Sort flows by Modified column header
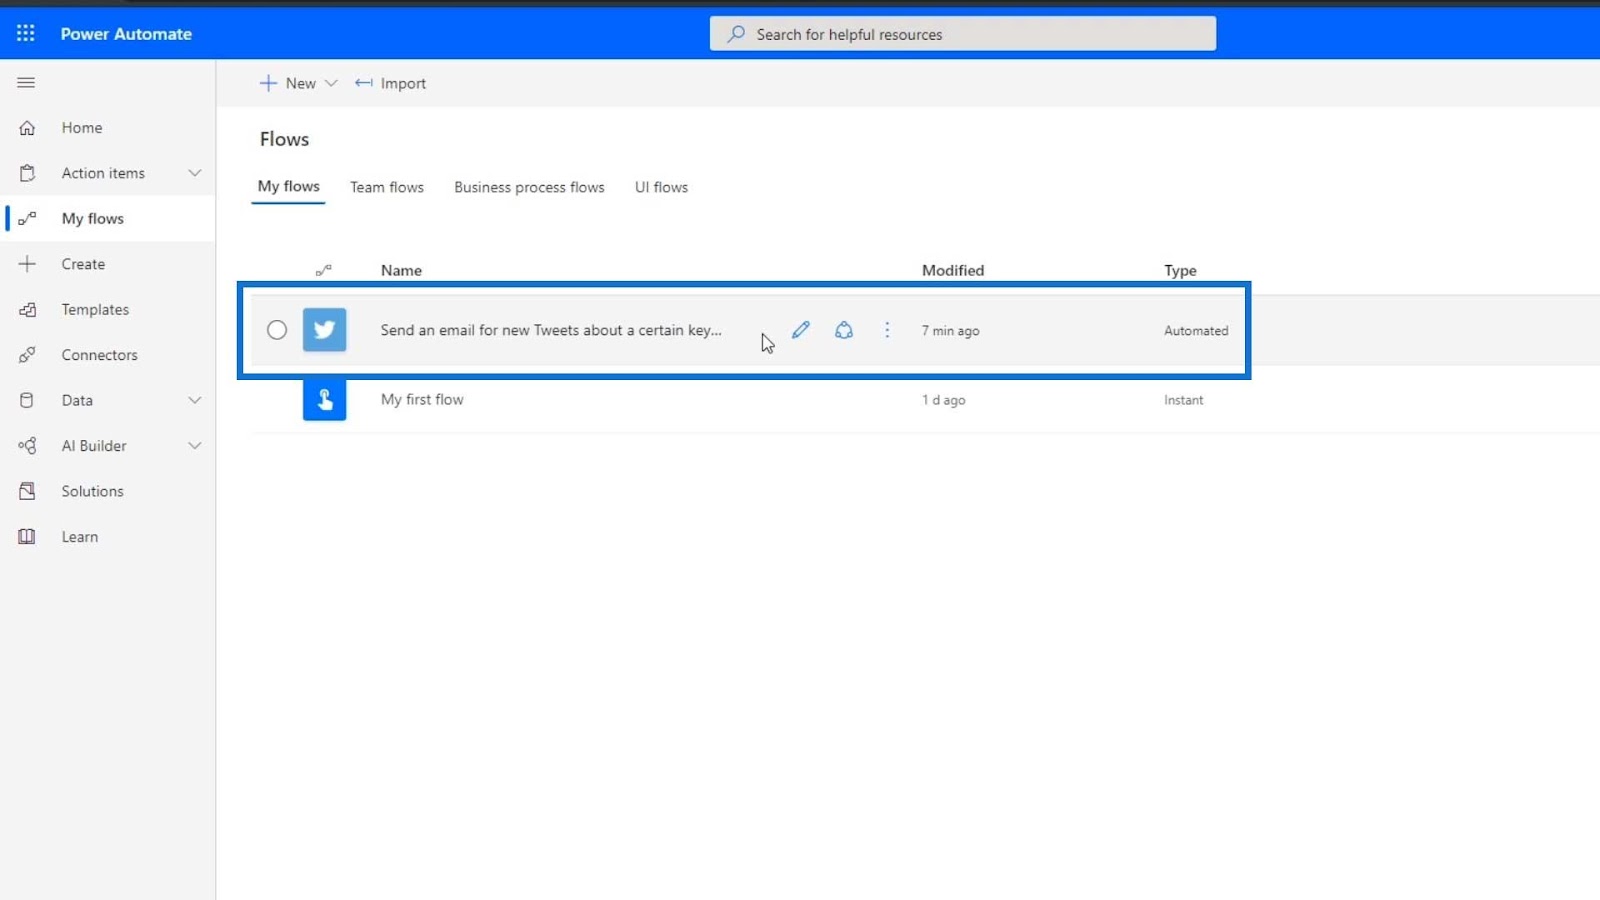 953,270
